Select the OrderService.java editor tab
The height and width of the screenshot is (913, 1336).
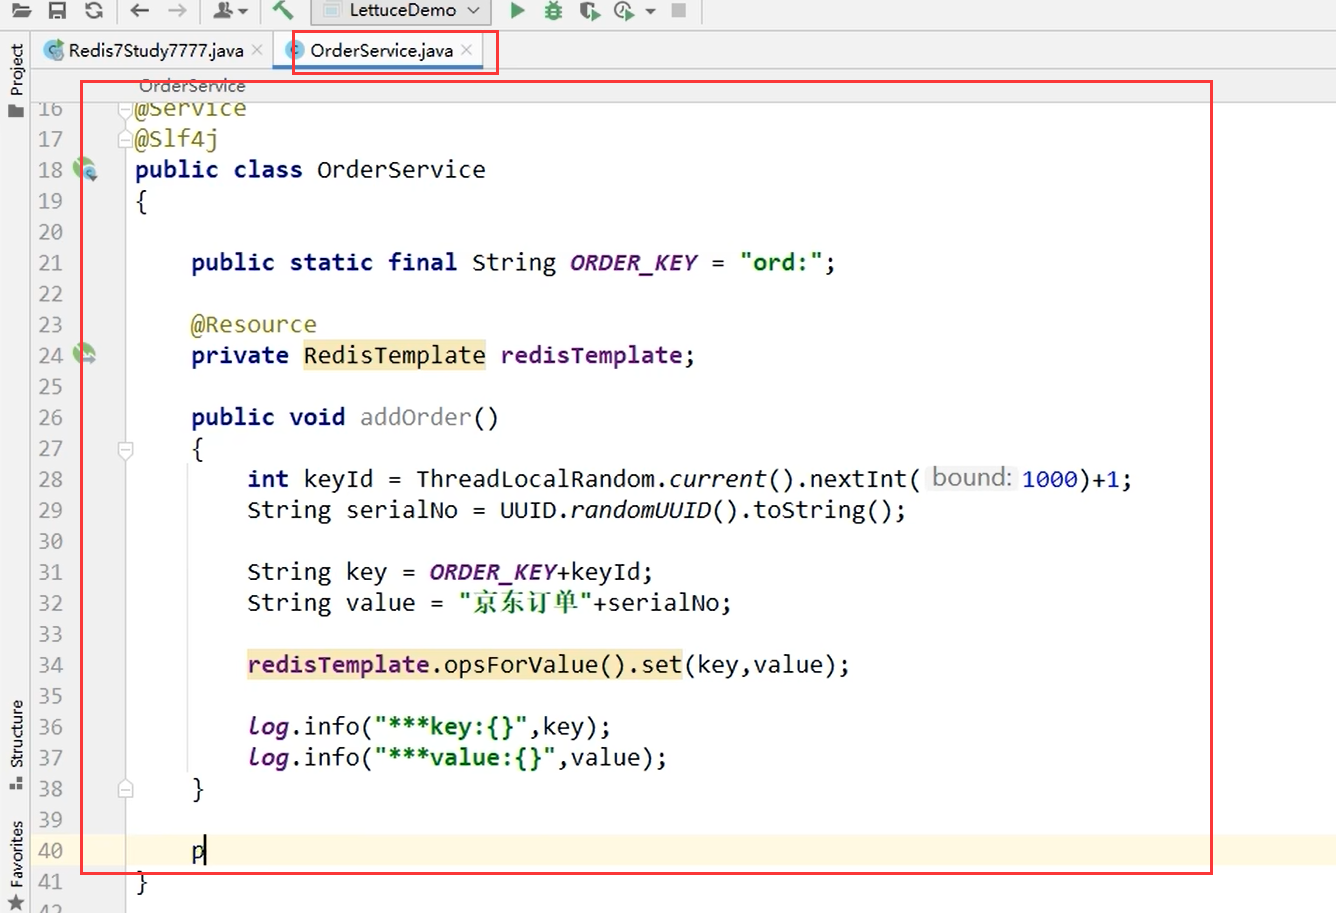tap(381, 50)
